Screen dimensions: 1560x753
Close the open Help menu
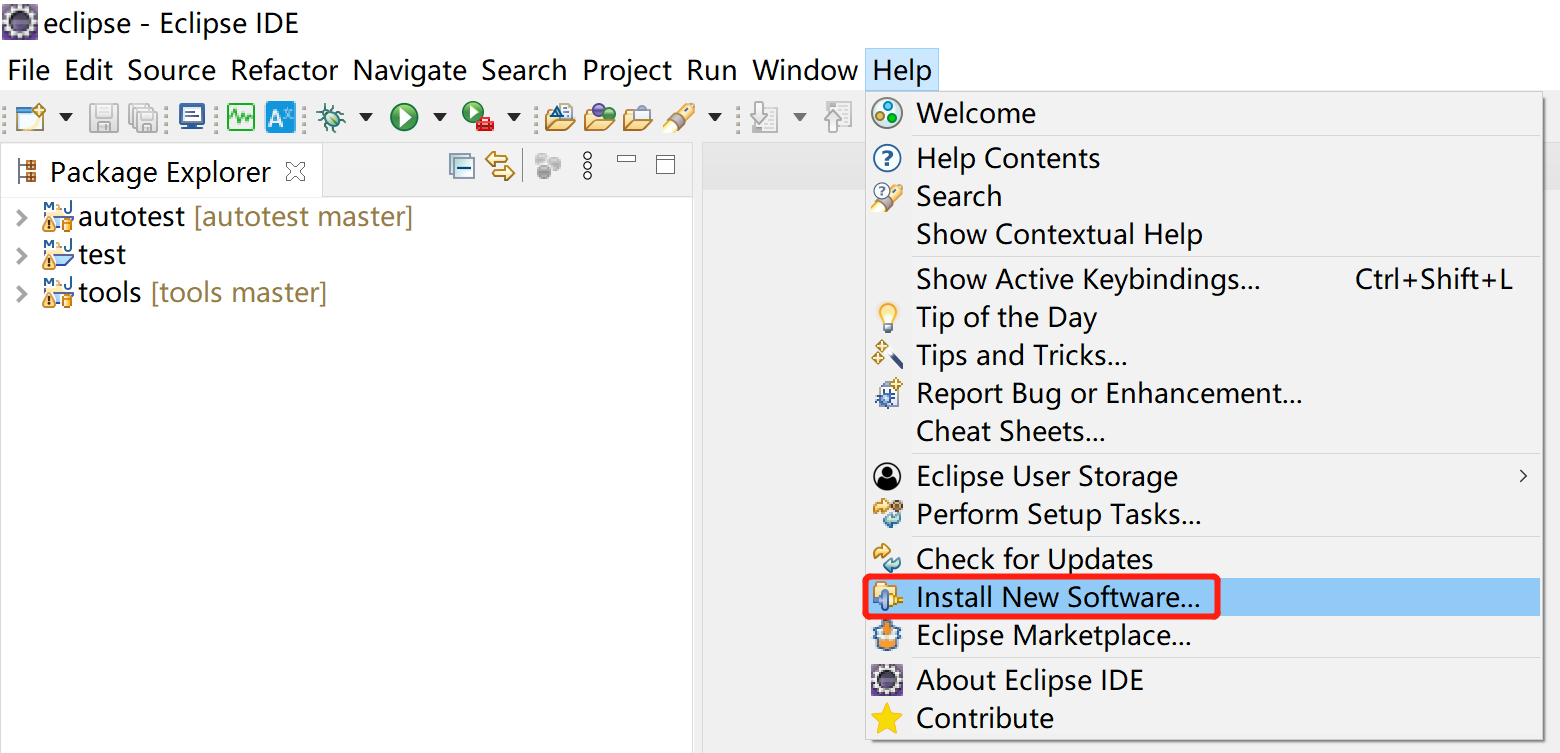tap(902, 70)
